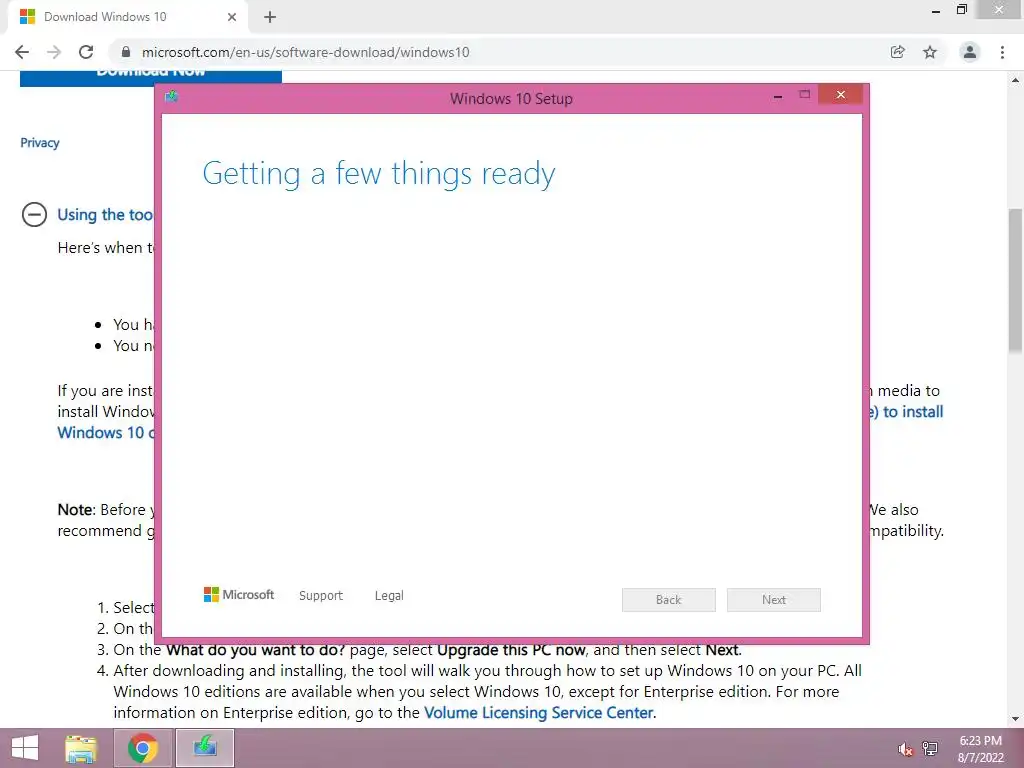
Task: Open the taskbar clock showing 6:23 PM
Action: pos(981,749)
